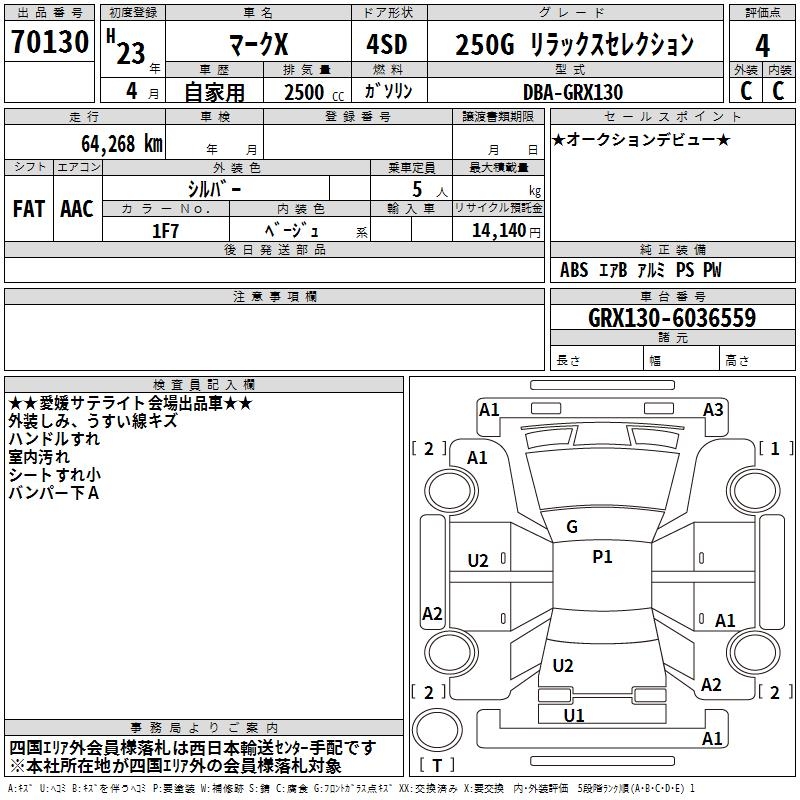Viewport: 800px width, 800px height.
Task: Click the U1 rear bumper marker
Action: pos(573,715)
